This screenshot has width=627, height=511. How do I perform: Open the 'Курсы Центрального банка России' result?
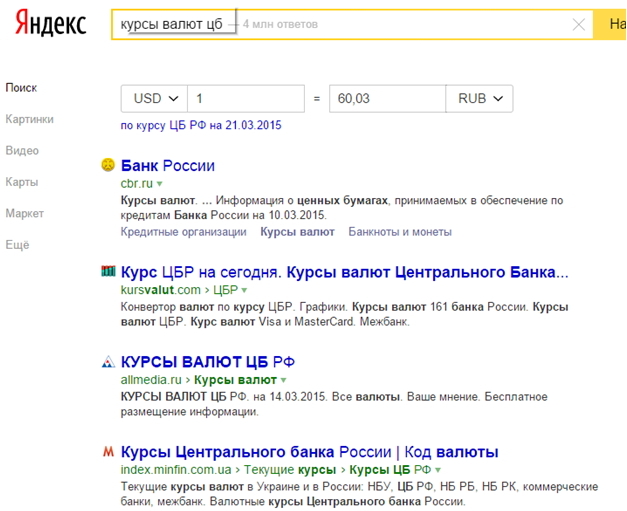tap(310, 452)
